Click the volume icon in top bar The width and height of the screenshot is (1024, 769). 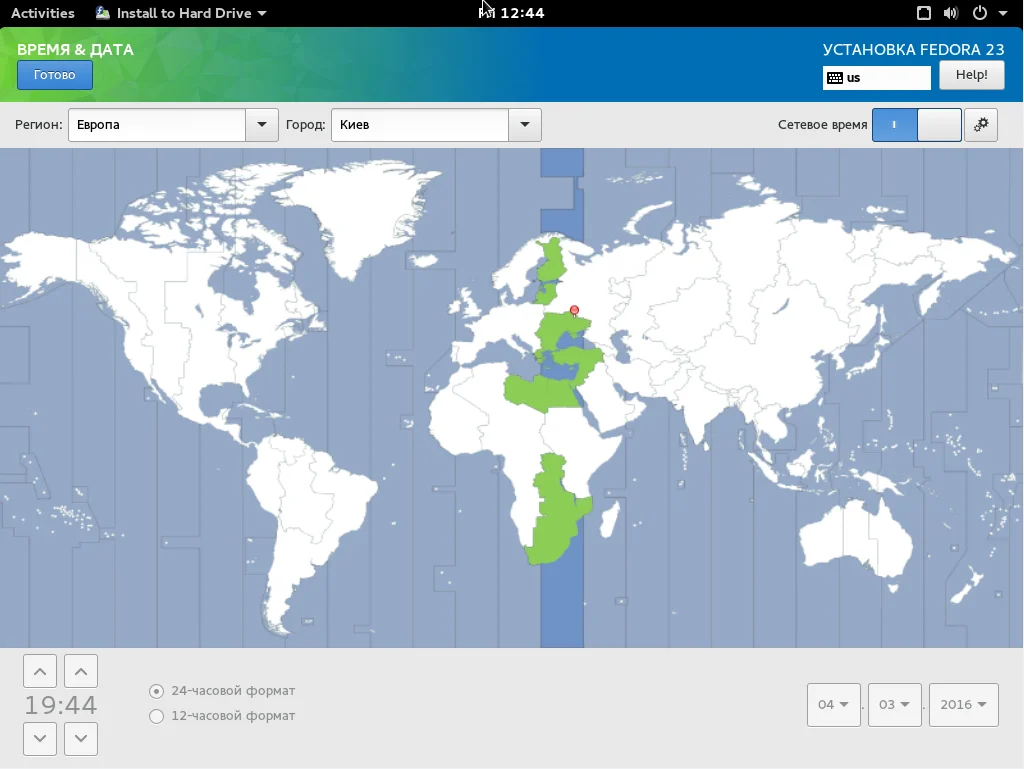(951, 13)
